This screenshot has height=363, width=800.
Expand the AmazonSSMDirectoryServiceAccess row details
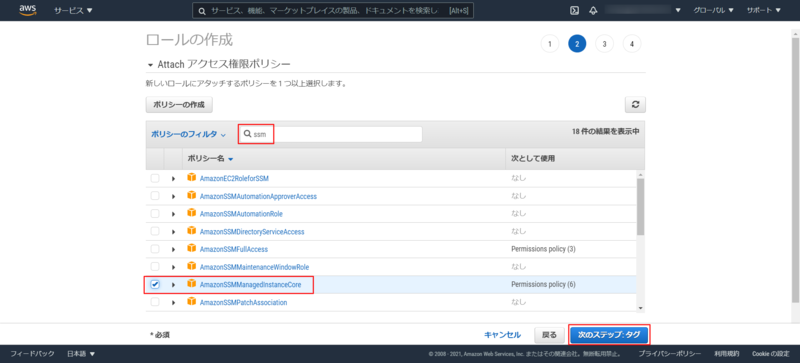[x=173, y=232]
